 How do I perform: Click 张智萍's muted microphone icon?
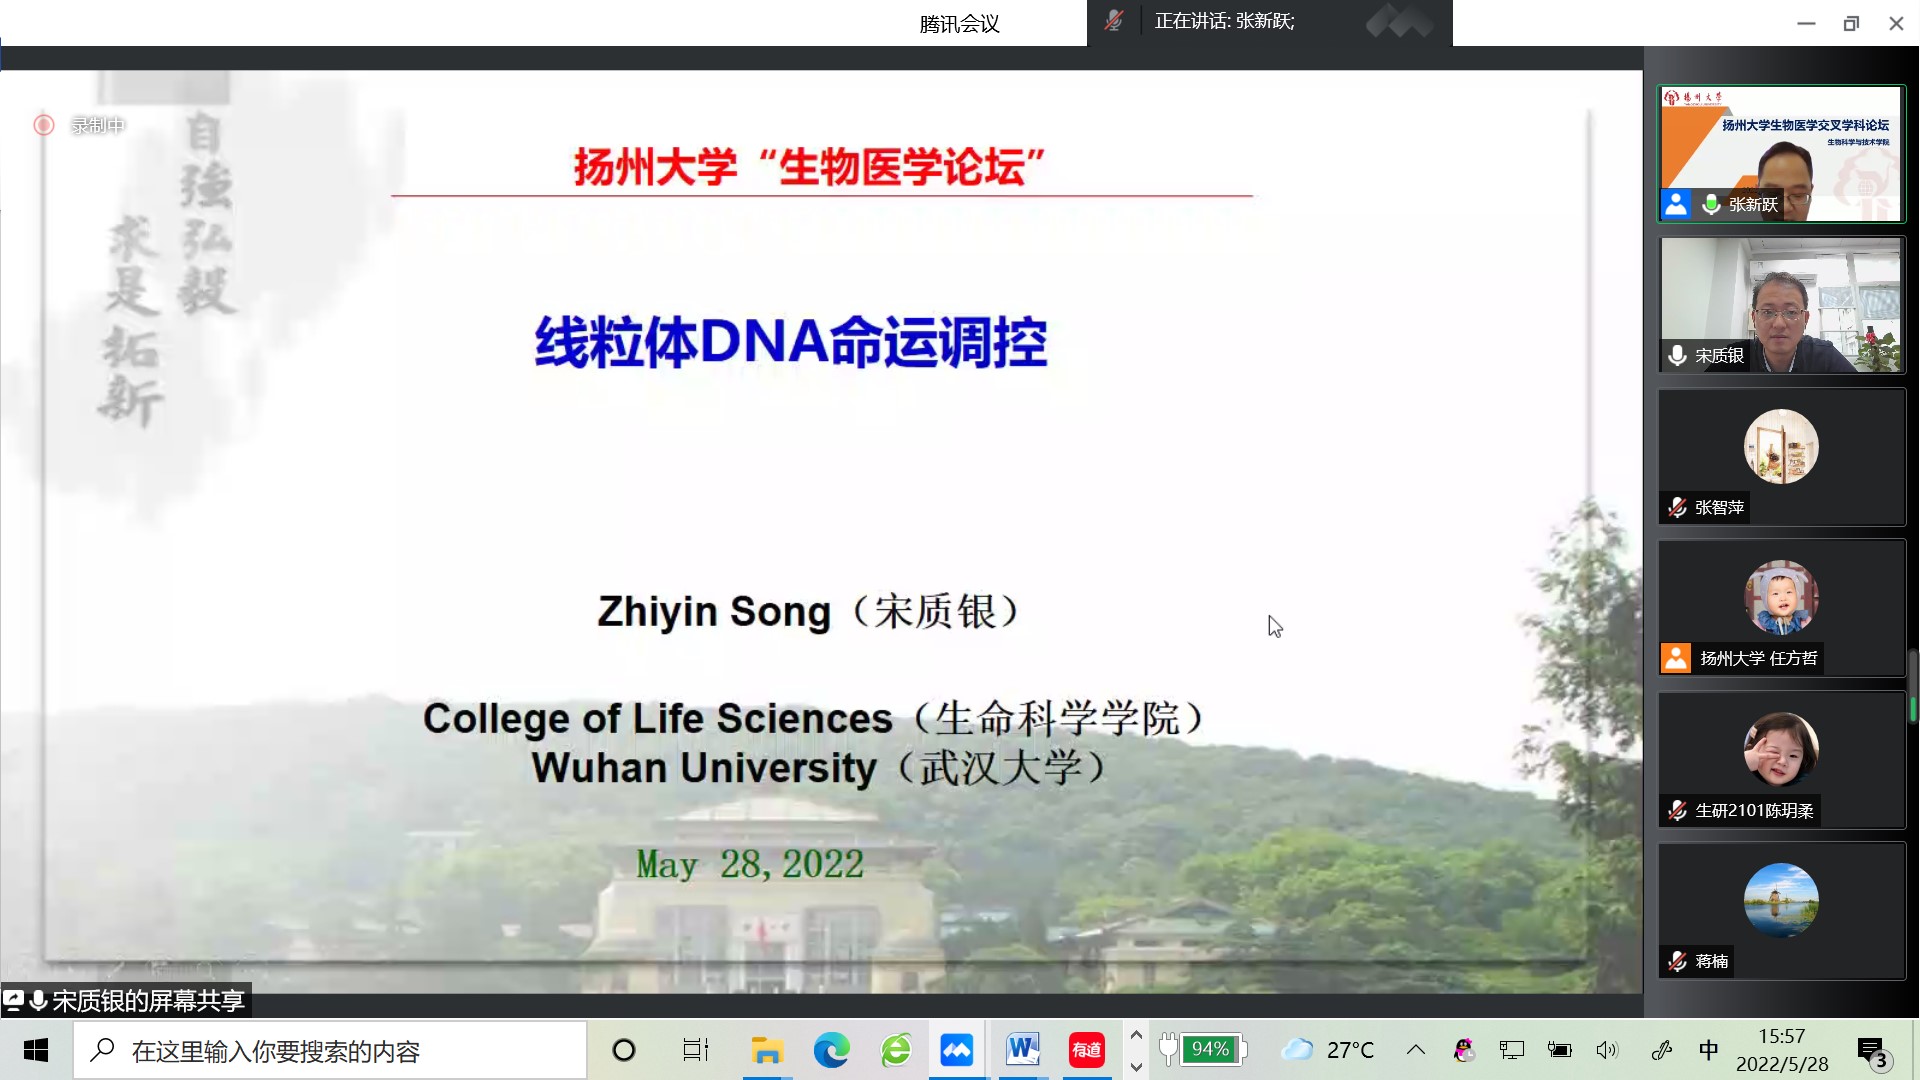1677,507
